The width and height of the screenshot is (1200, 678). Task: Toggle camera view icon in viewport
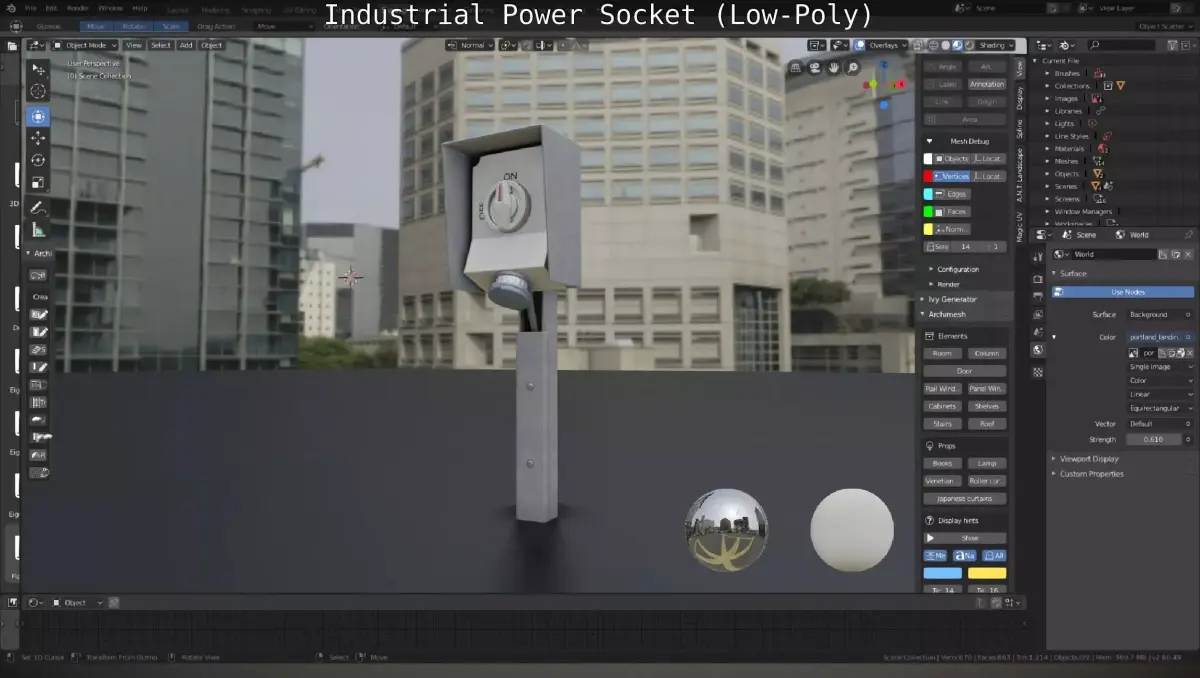click(x=814, y=68)
